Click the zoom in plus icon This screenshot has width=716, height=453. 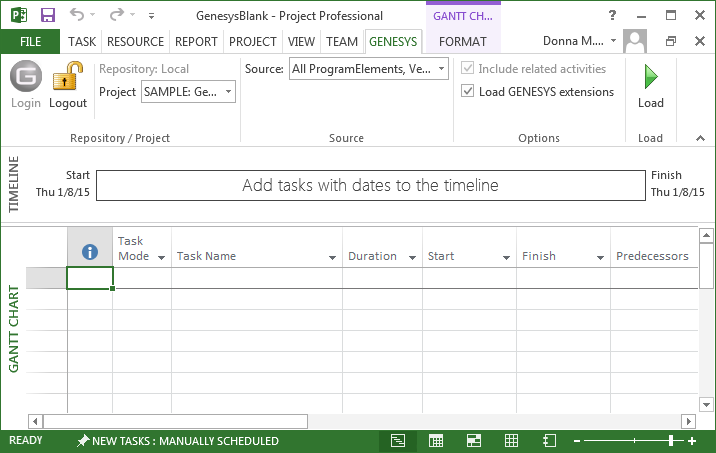click(692, 441)
